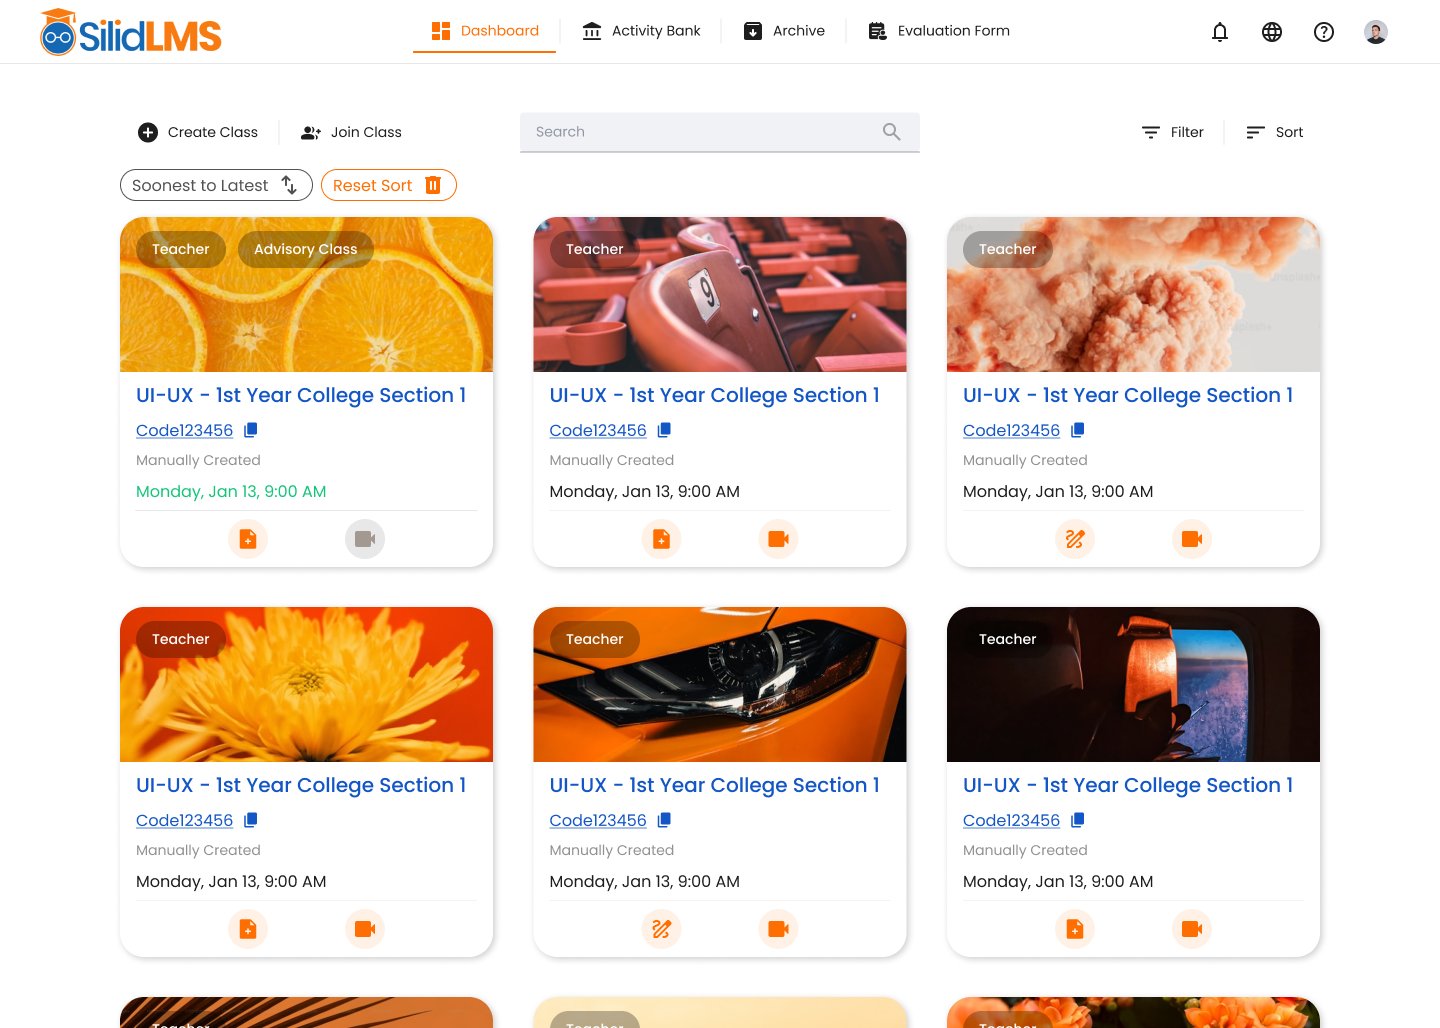Click into the Search field
Image resolution: width=1440 pixels, height=1028 pixels.
[x=720, y=132]
